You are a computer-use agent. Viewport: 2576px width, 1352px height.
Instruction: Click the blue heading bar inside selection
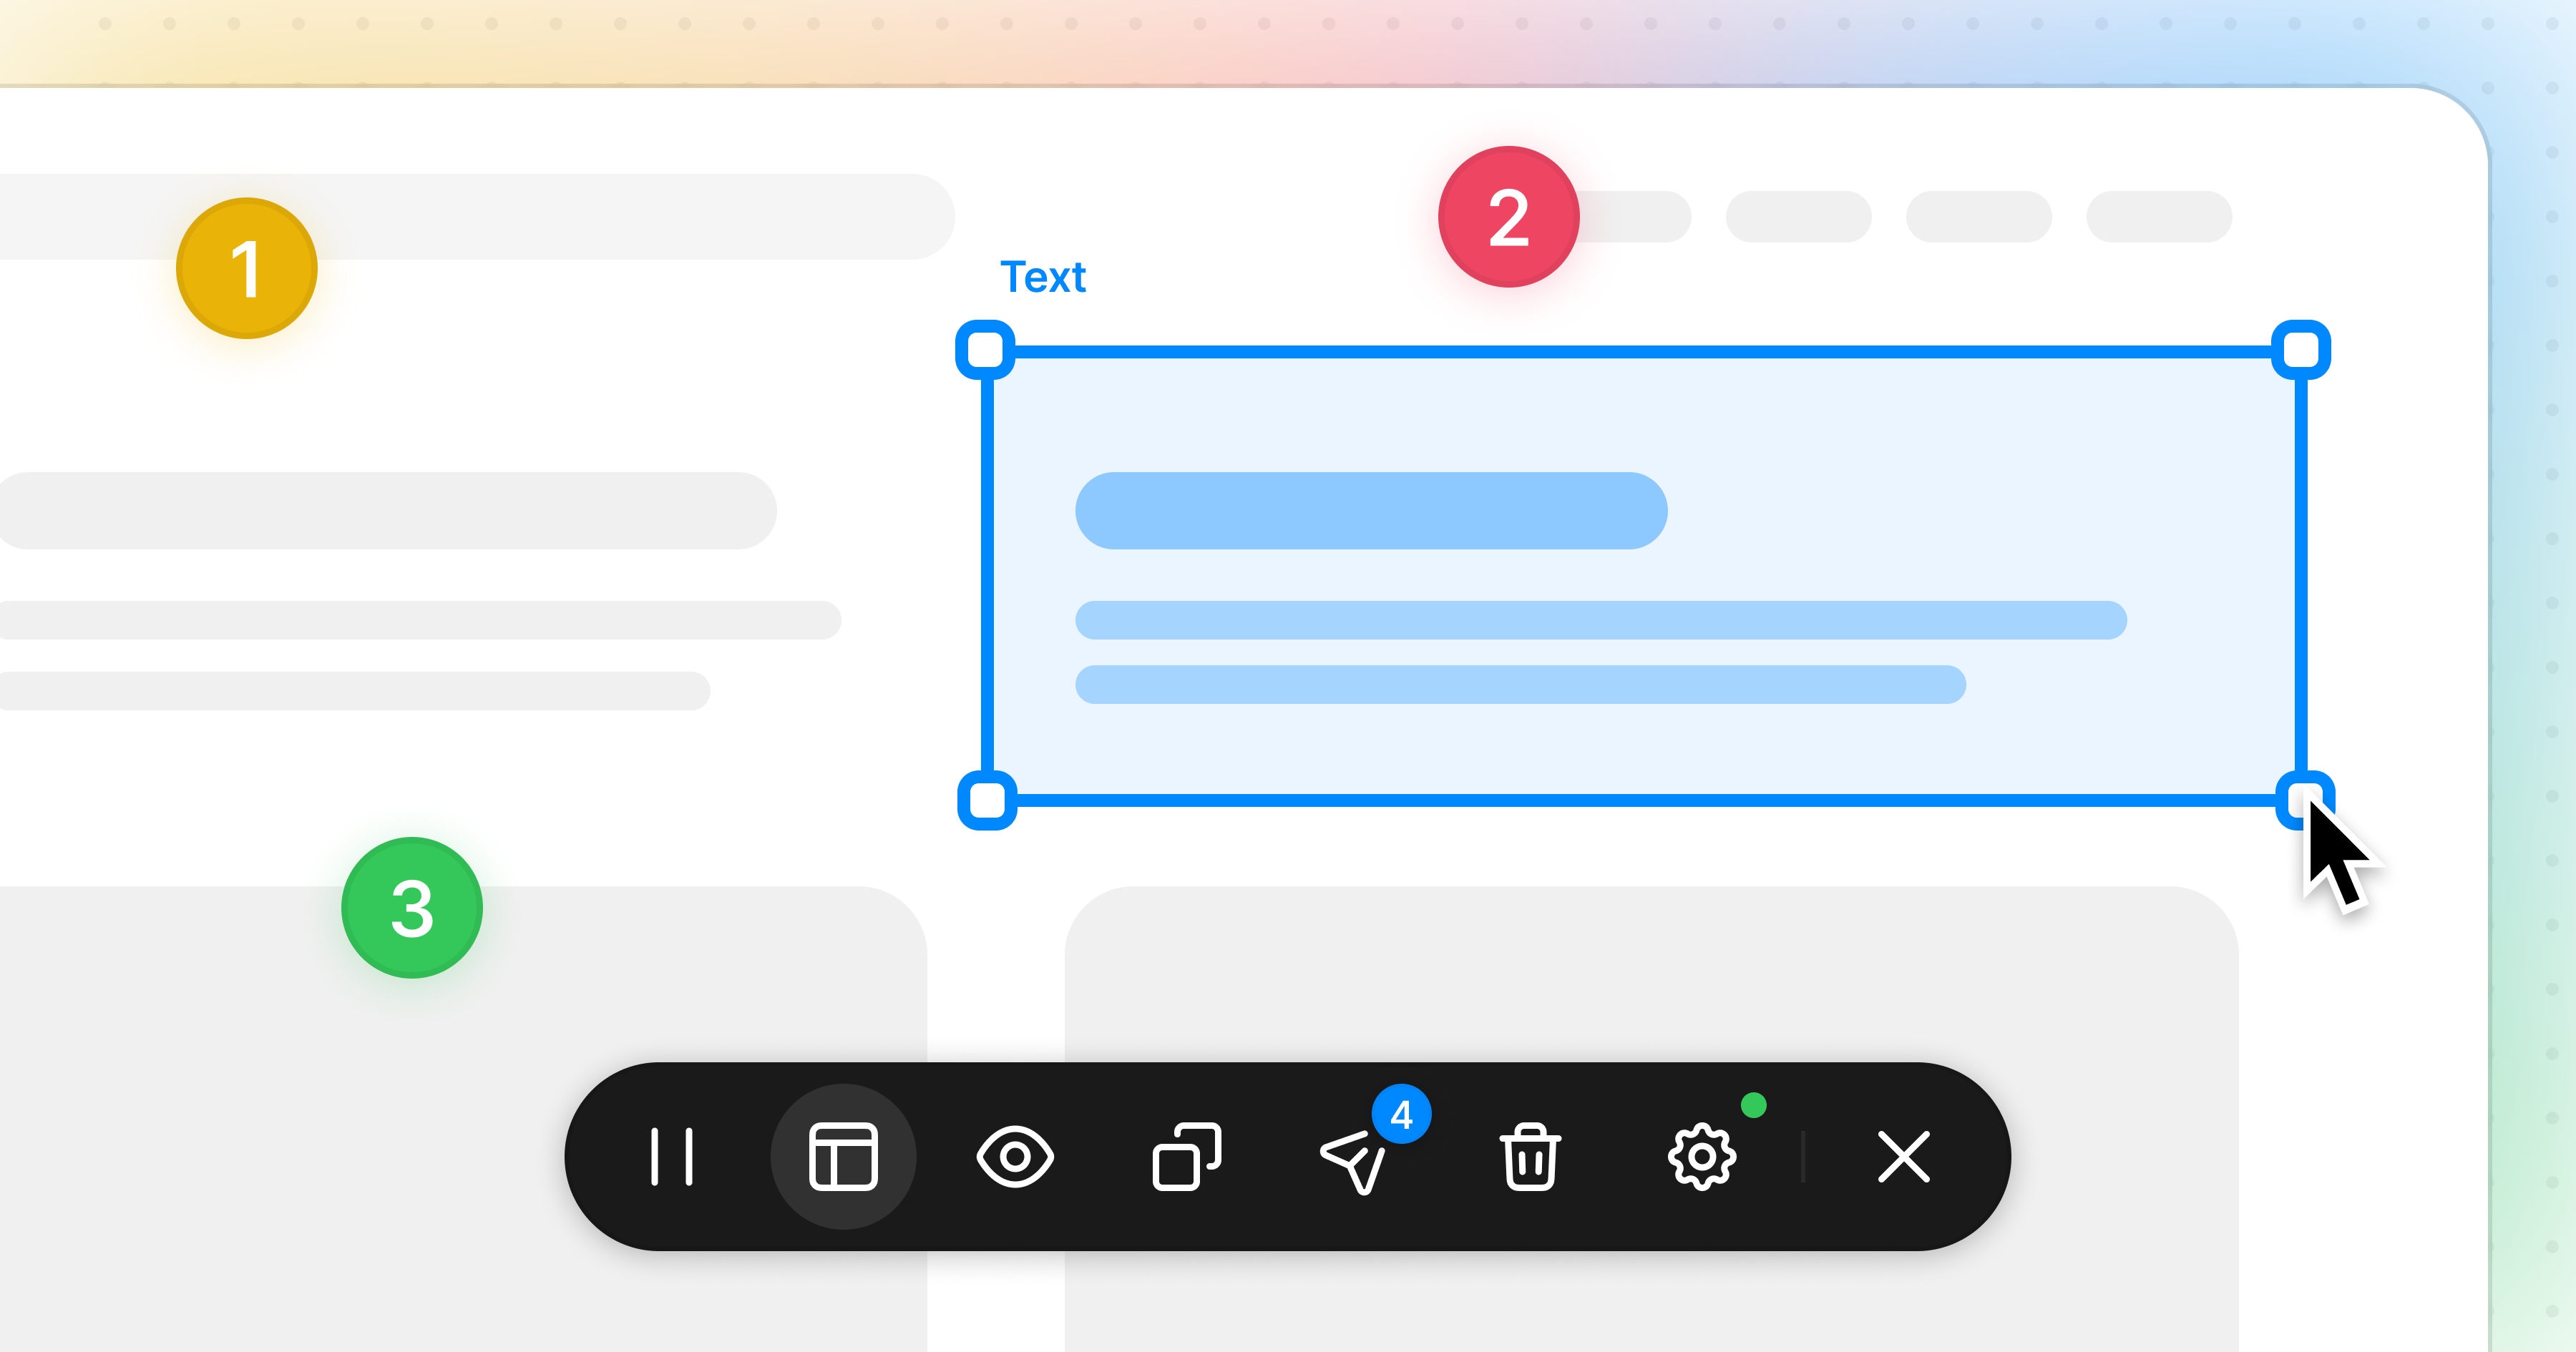[1370, 511]
